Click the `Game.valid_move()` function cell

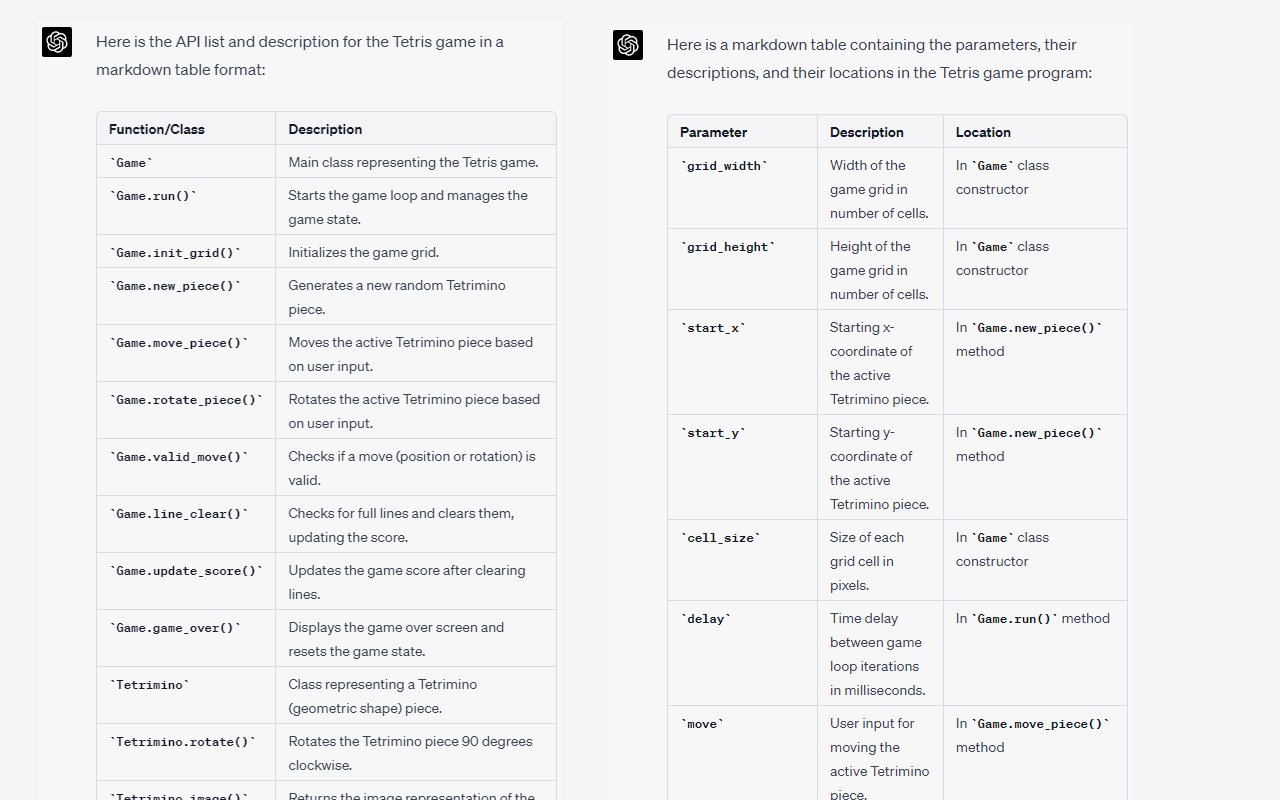(x=178, y=456)
